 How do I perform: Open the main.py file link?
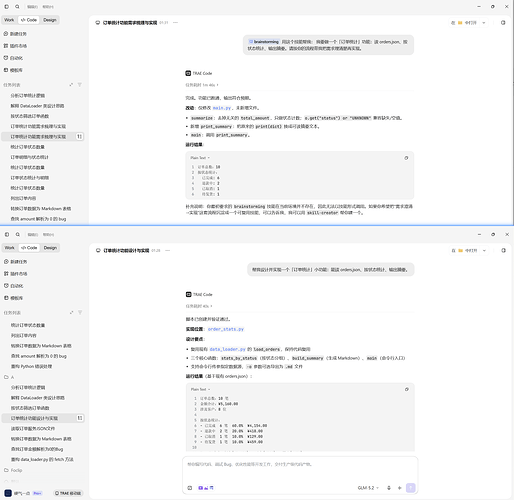(222, 108)
